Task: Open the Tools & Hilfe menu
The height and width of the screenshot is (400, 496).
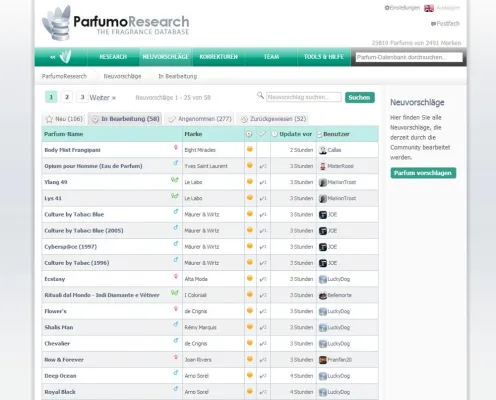Action: point(324,57)
